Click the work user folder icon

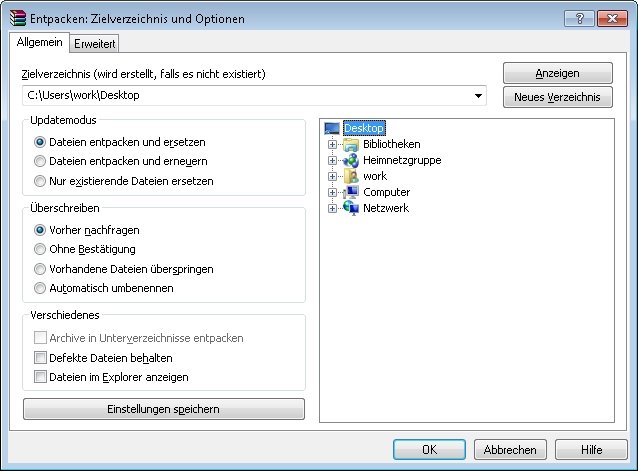pos(351,176)
